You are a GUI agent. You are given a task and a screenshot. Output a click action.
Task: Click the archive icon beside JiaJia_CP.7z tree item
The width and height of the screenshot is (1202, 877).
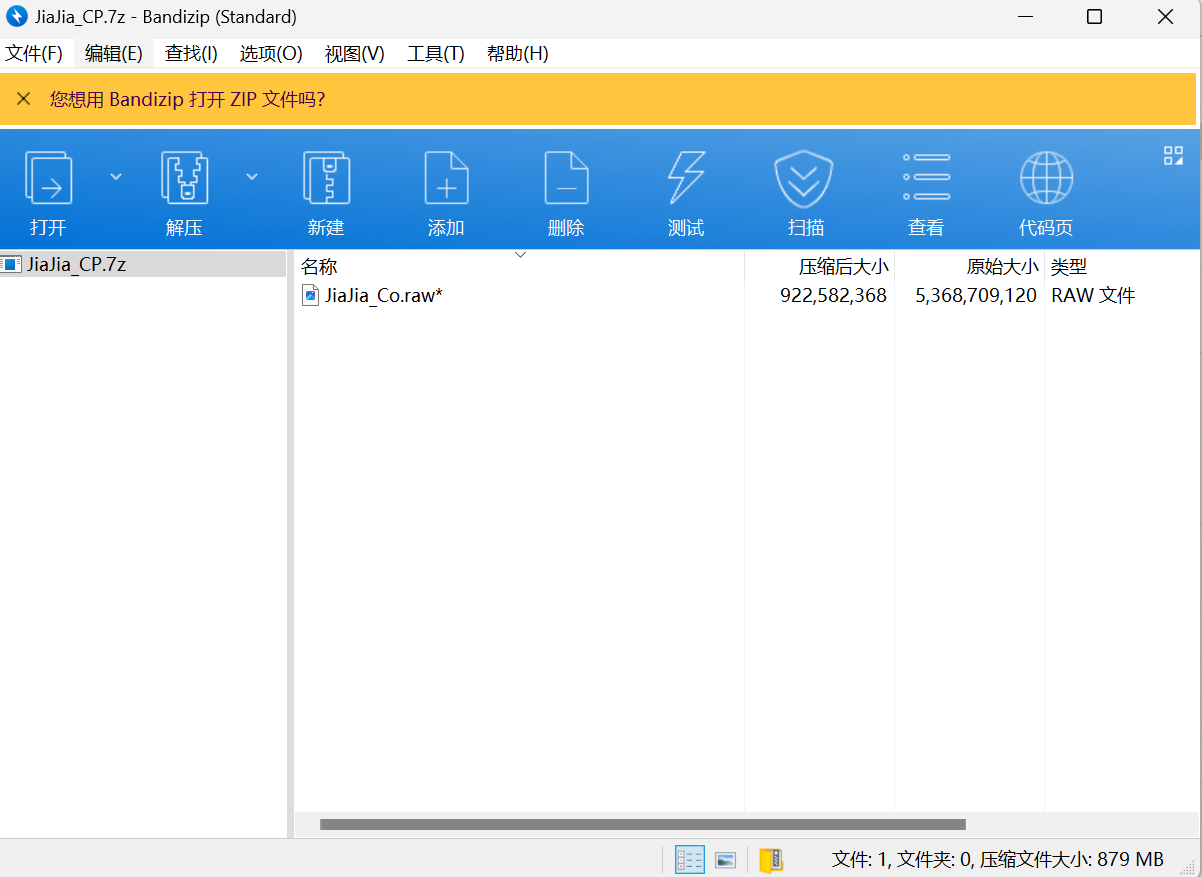(11, 264)
